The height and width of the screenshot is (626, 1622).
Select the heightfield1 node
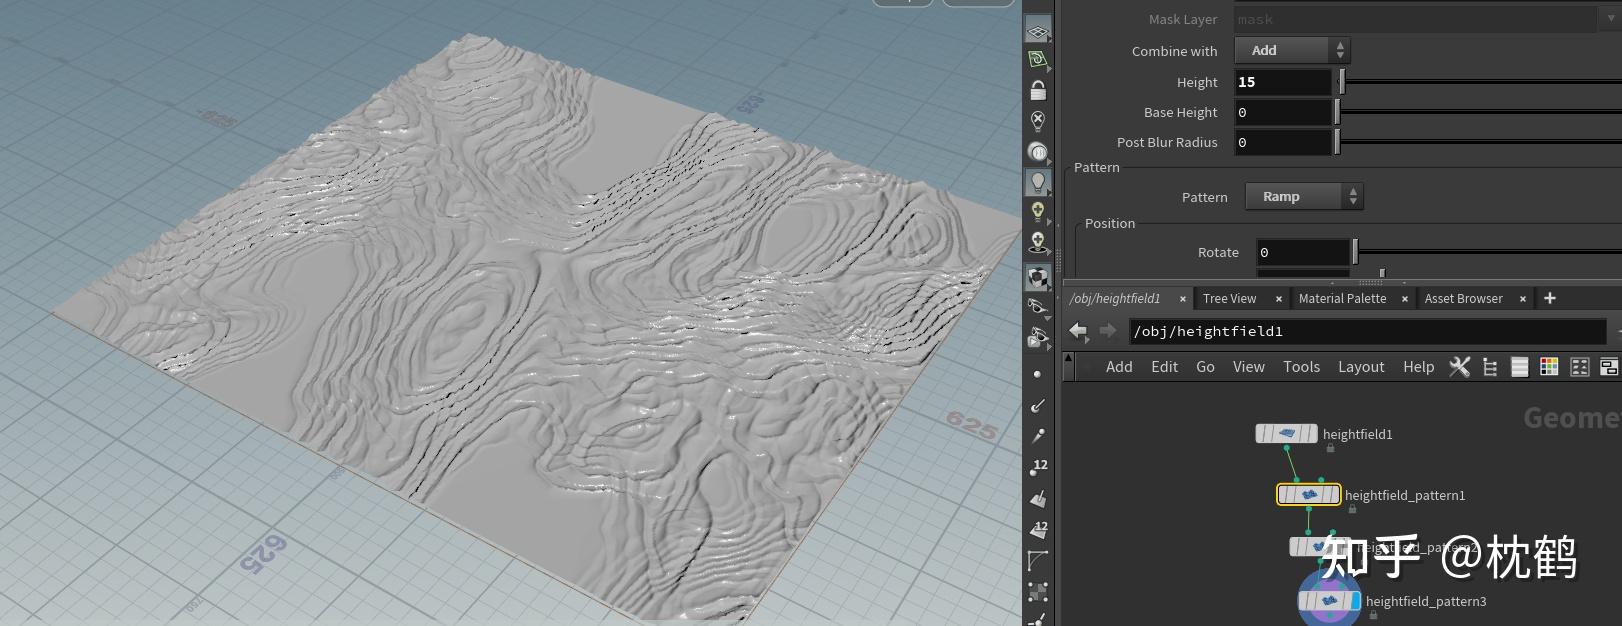1286,434
